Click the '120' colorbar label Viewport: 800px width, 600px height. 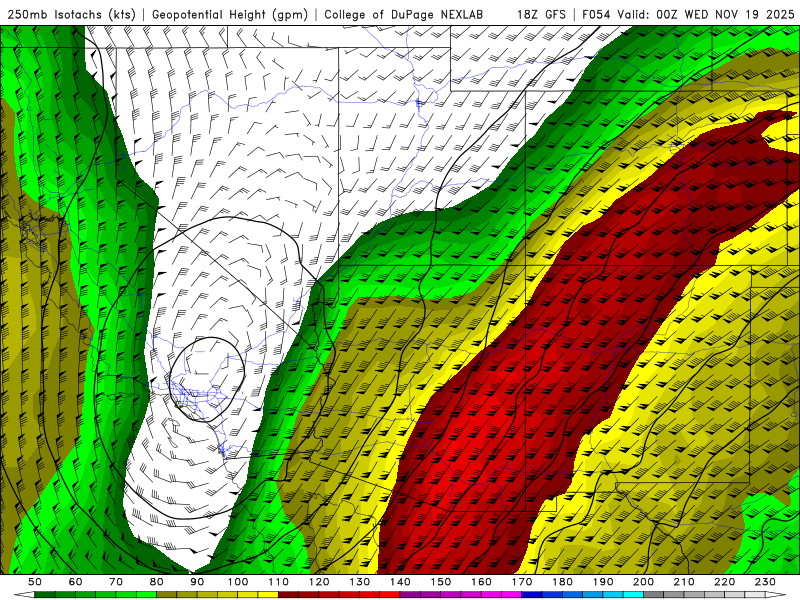click(x=319, y=582)
